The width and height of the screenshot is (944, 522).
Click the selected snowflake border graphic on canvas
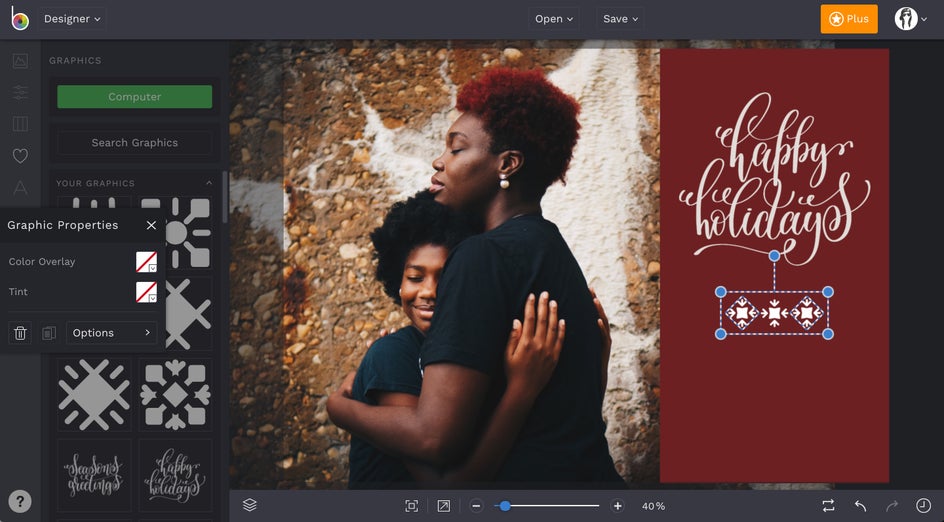pyautogui.click(x=774, y=313)
